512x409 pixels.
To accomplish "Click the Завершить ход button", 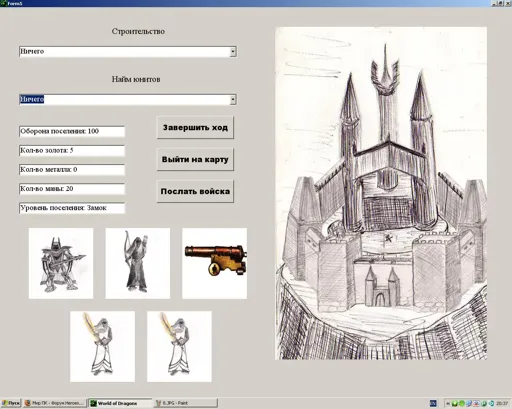I will click(x=195, y=127).
